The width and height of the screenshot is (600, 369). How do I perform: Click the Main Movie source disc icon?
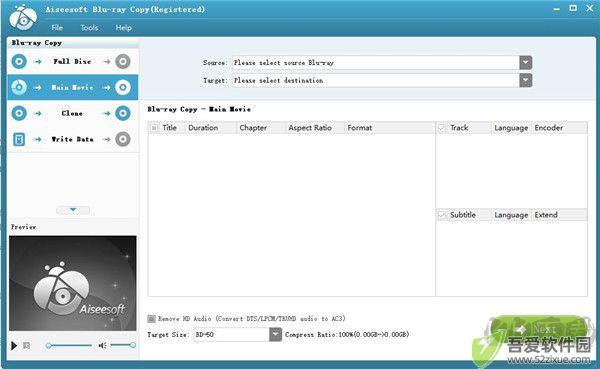pyautogui.click(x=19, y=87)
